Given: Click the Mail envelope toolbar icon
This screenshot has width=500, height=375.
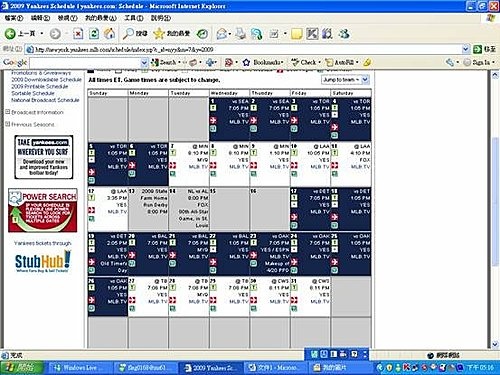Looking at the screenshot, I should click(x=221, y=34).
